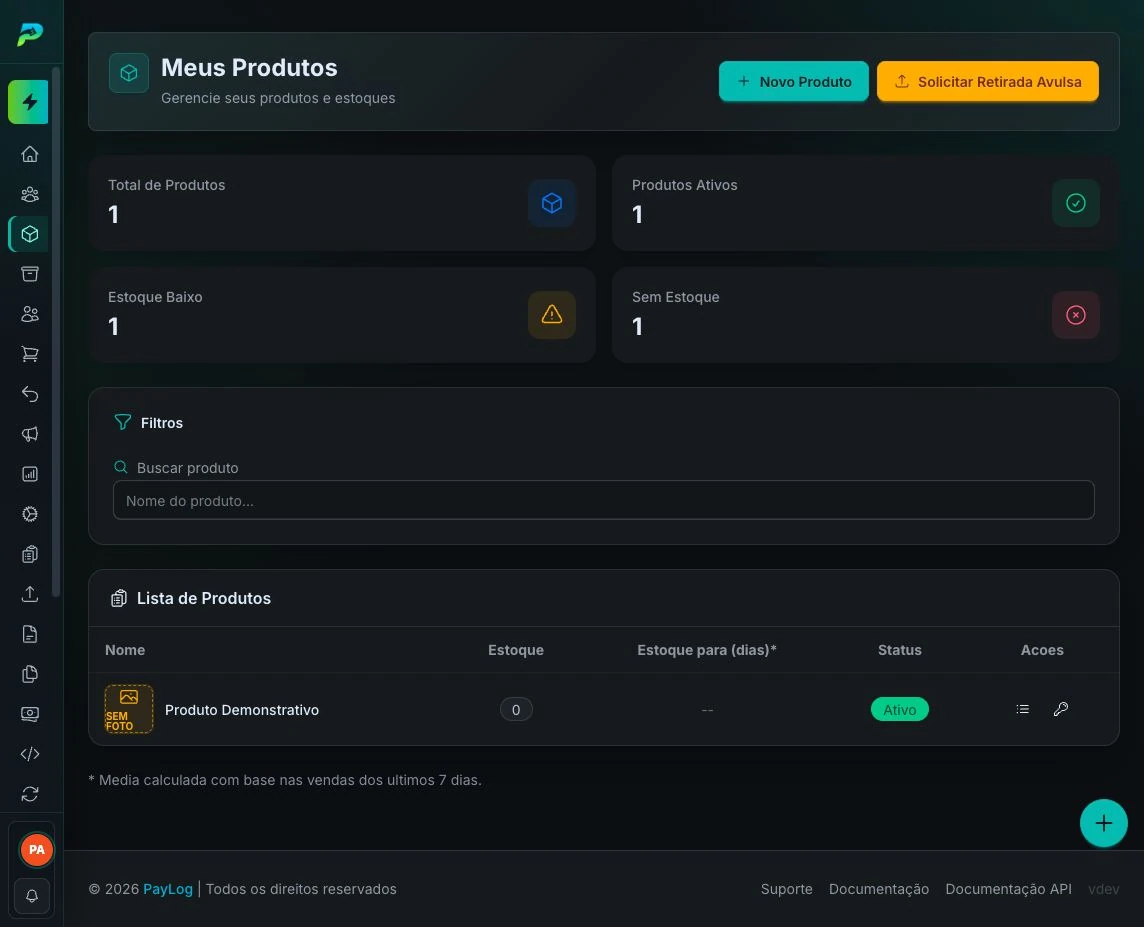1144x927 pixels.
Task: Open the Suporte footer link
Action: pyautogui.click(x=786, y=889)
